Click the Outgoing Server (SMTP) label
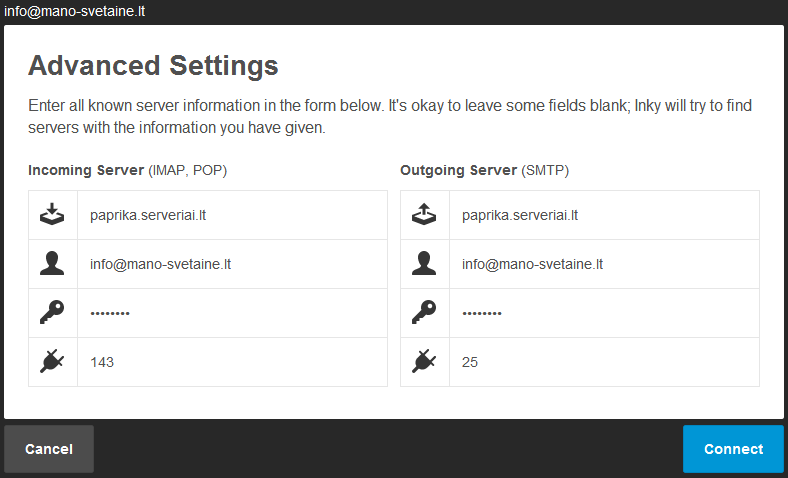This screenshot has height=478, width=788. point(484,171)
